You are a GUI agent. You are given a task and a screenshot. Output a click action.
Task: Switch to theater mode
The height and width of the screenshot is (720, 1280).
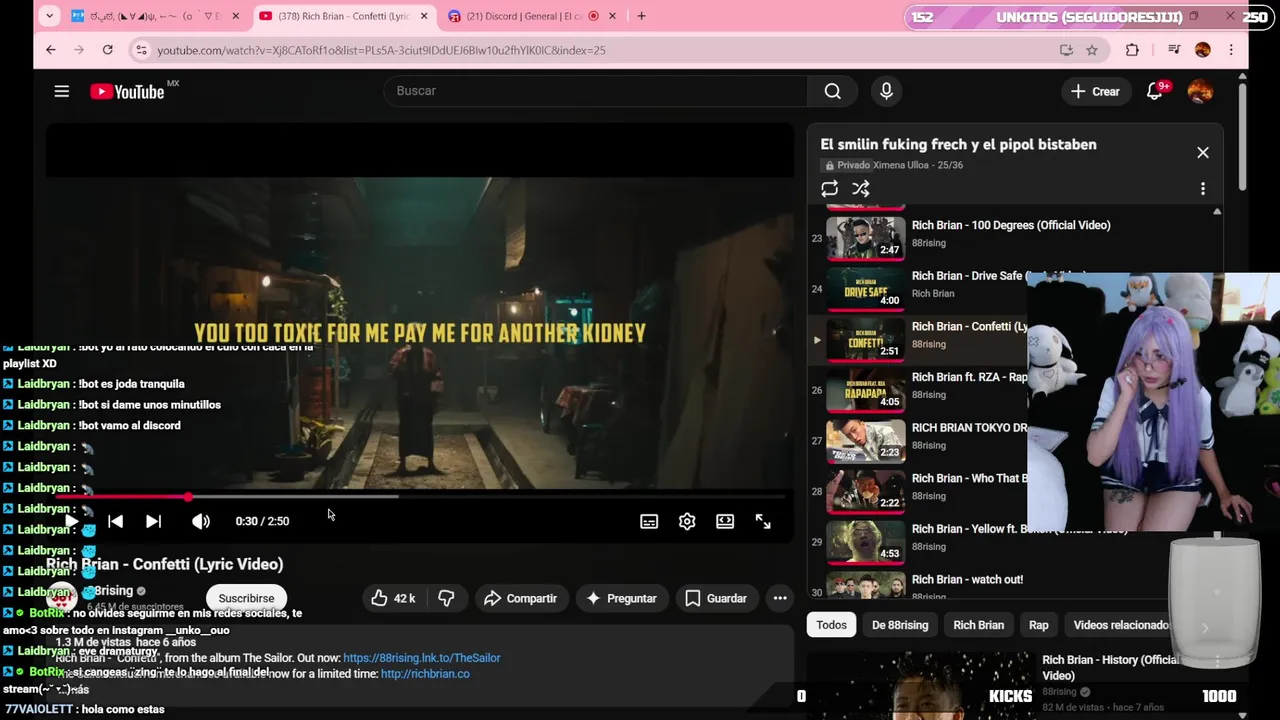(725, 521)
